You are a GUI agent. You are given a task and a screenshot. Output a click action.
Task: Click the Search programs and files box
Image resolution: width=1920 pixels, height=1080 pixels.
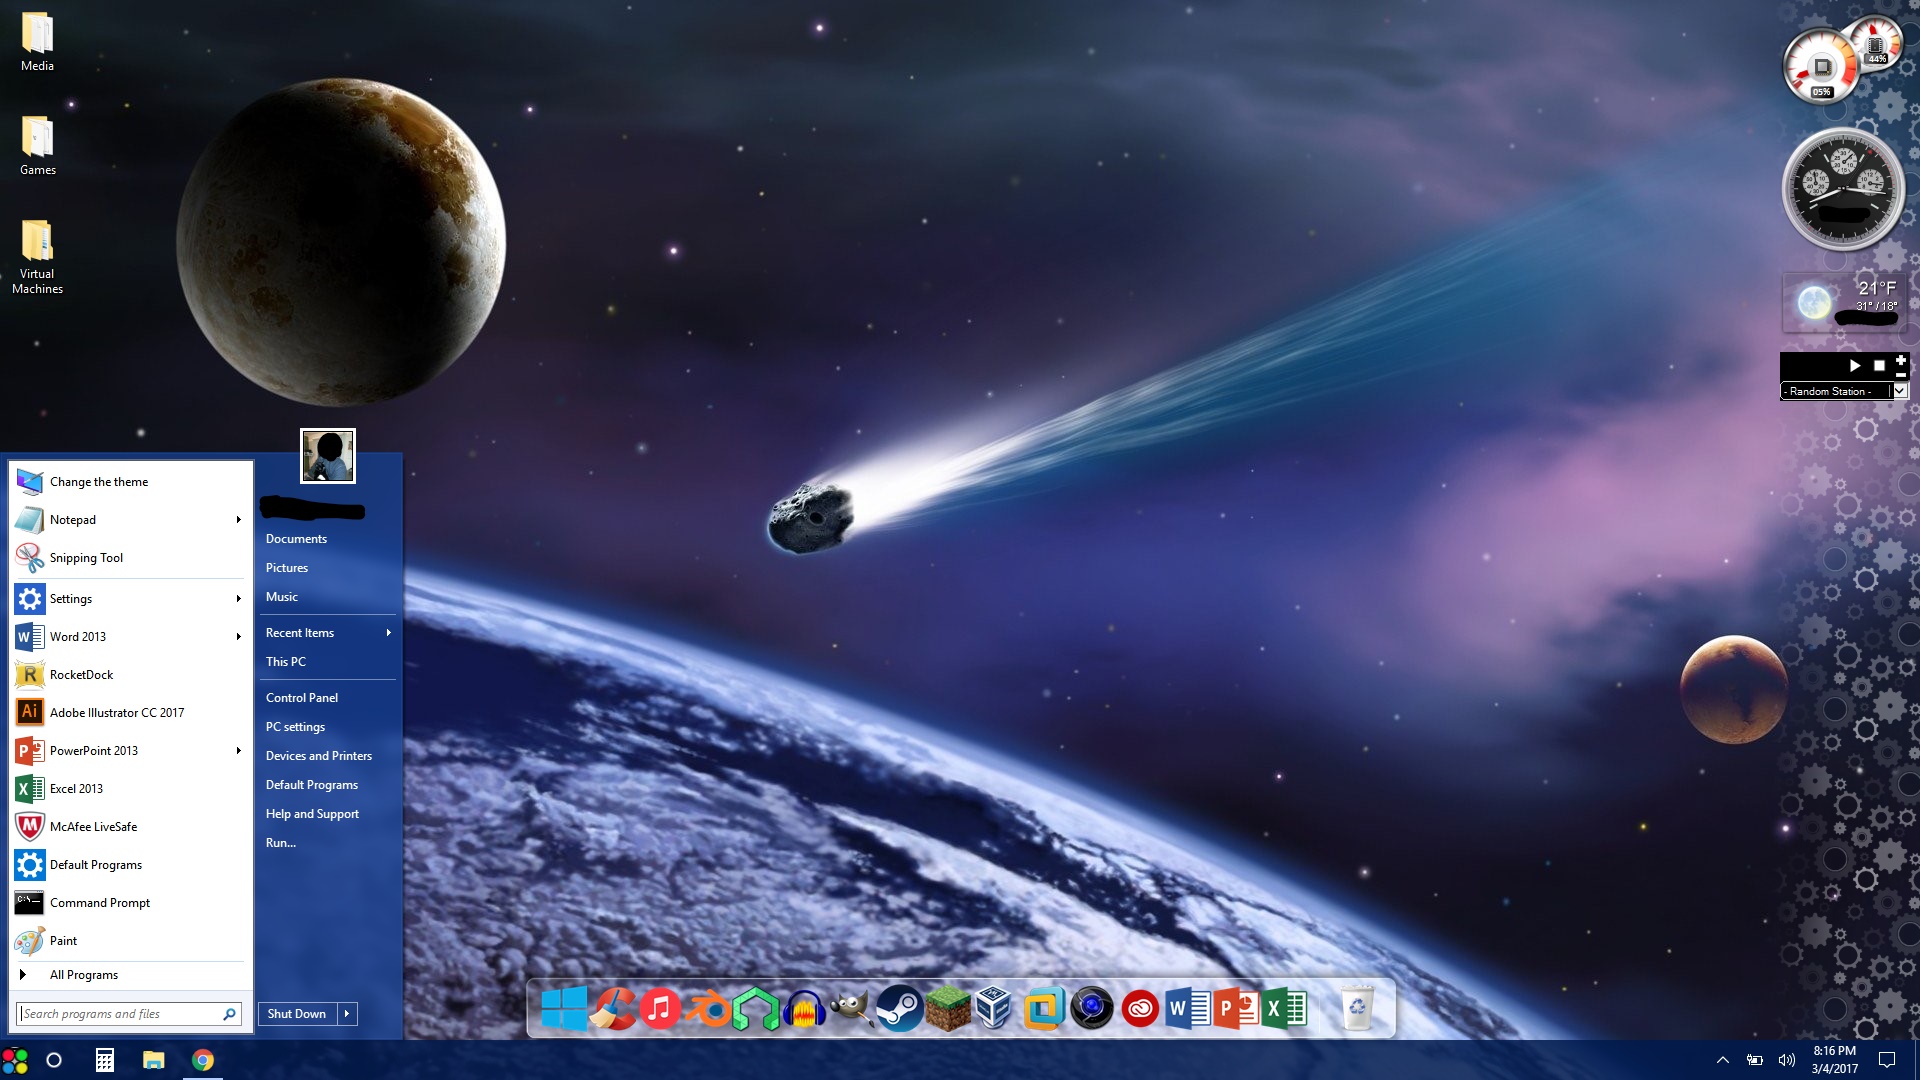click(120, 1014)
